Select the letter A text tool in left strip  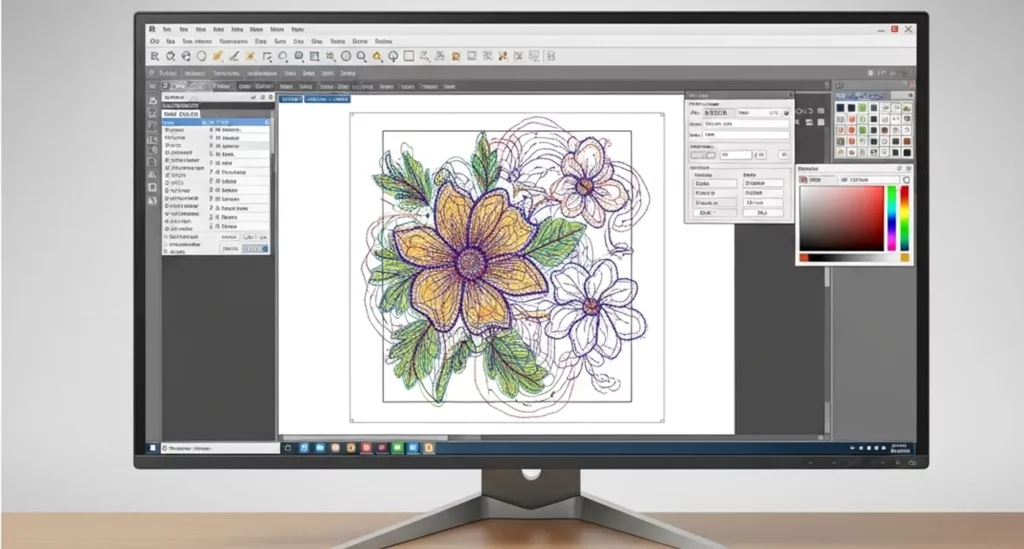point(152,200)
